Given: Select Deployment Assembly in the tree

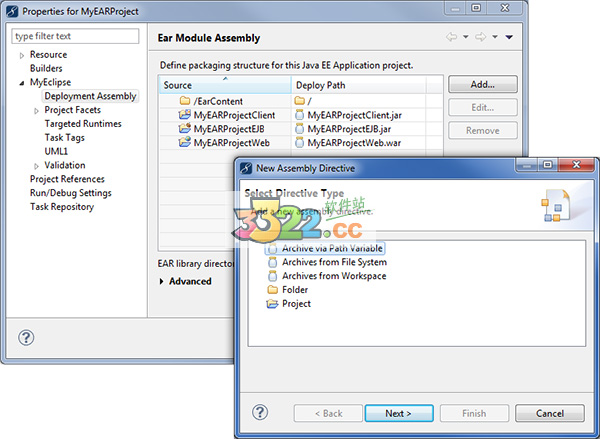Looking at the screenshot, I should (90, 96).
